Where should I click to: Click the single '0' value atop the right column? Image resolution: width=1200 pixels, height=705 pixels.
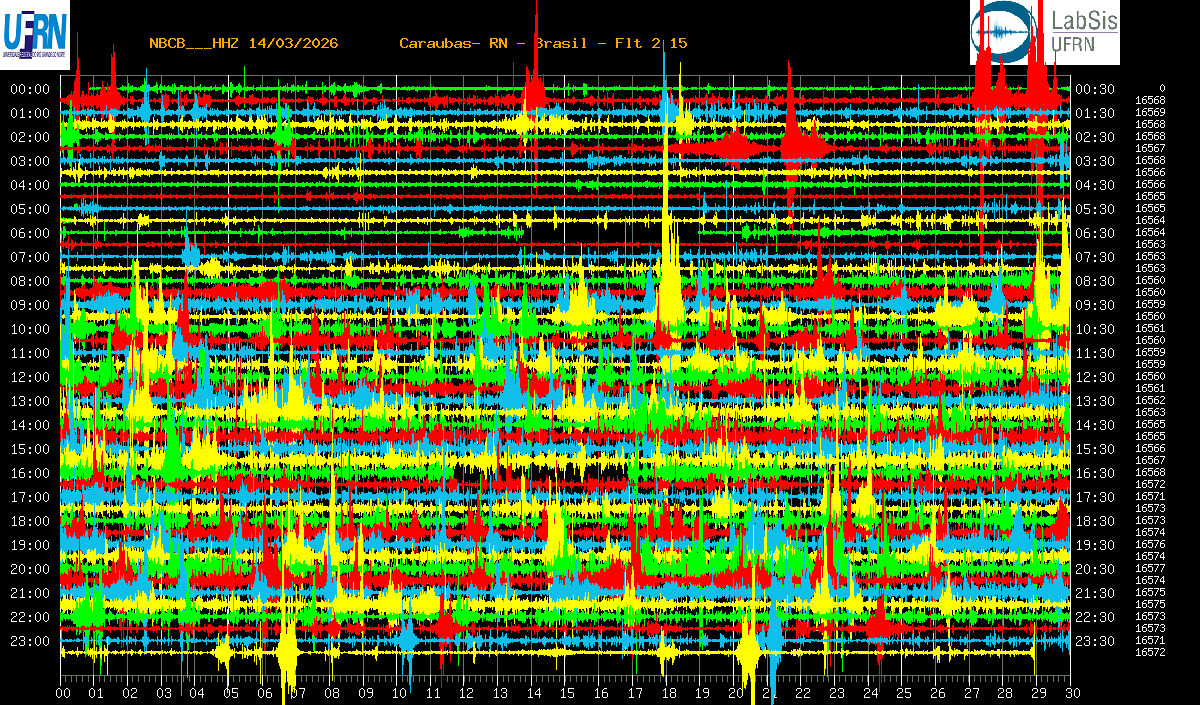[1162, 89]
